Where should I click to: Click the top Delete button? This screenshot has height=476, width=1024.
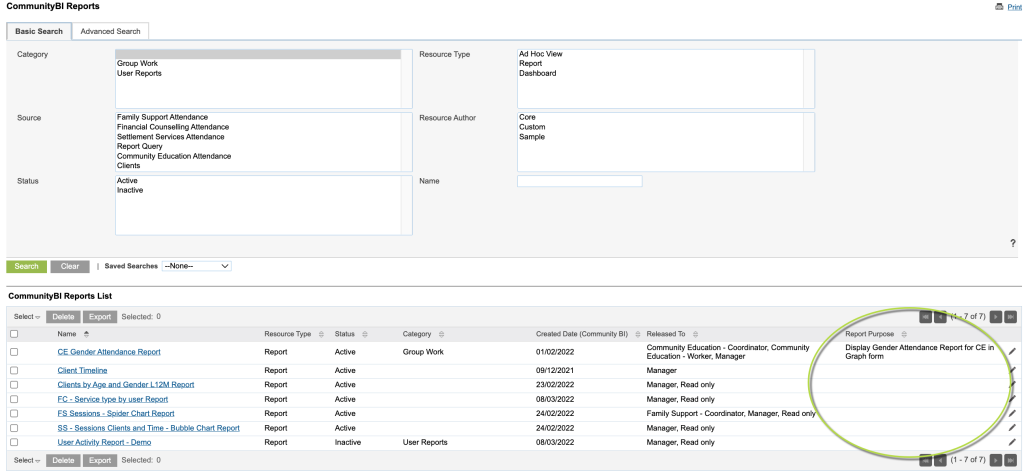63,317
